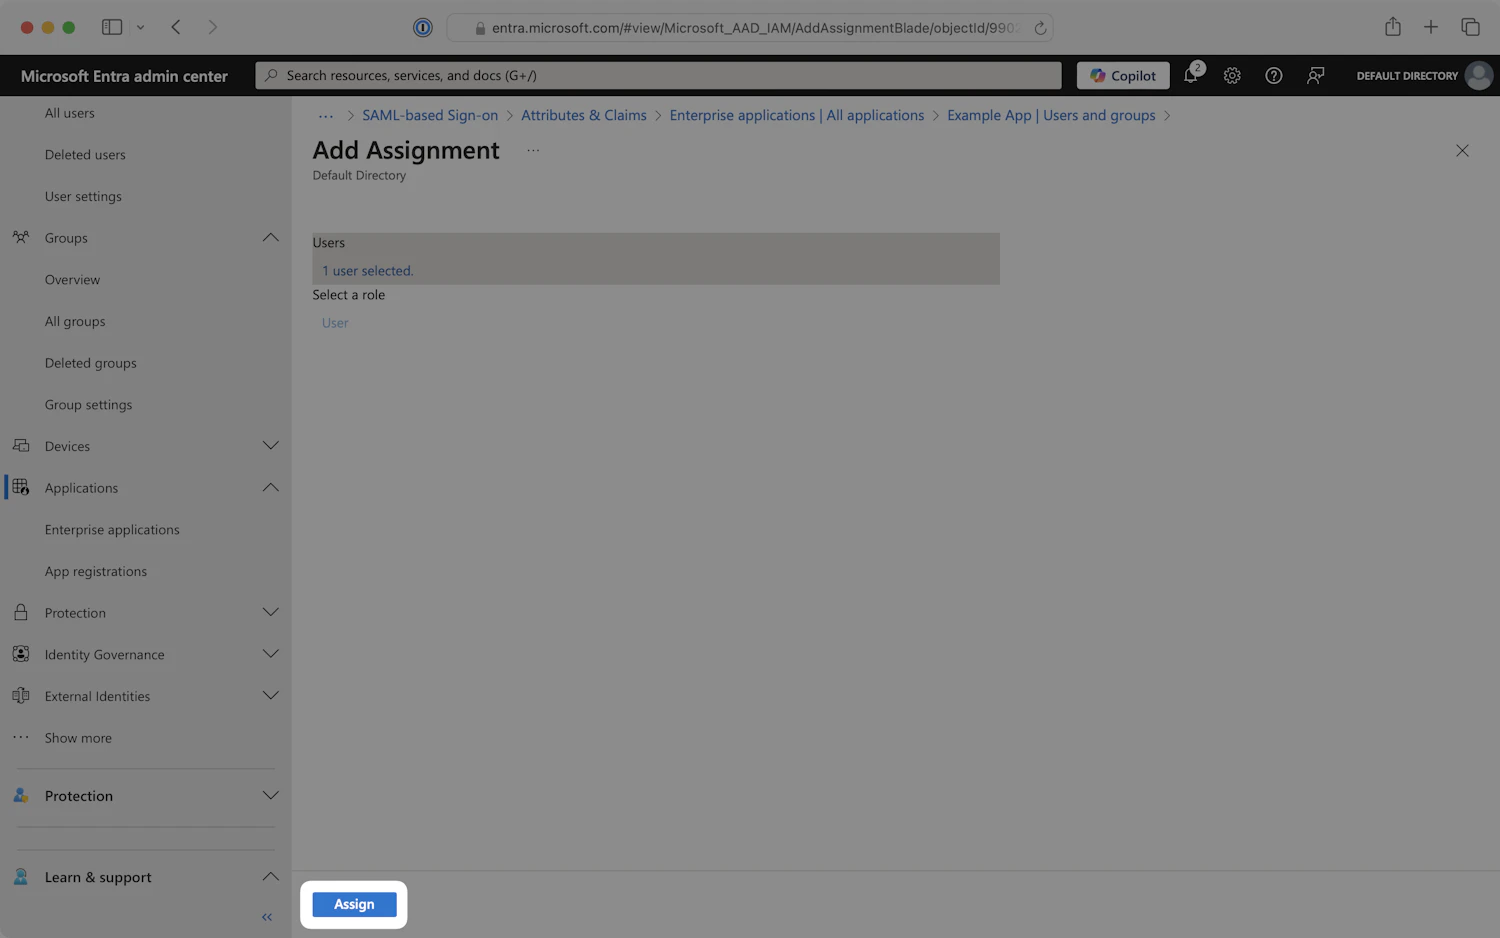Open App registrations in sidebar
The width and height of the screenshot is (1500, 938).
(96, 572)
